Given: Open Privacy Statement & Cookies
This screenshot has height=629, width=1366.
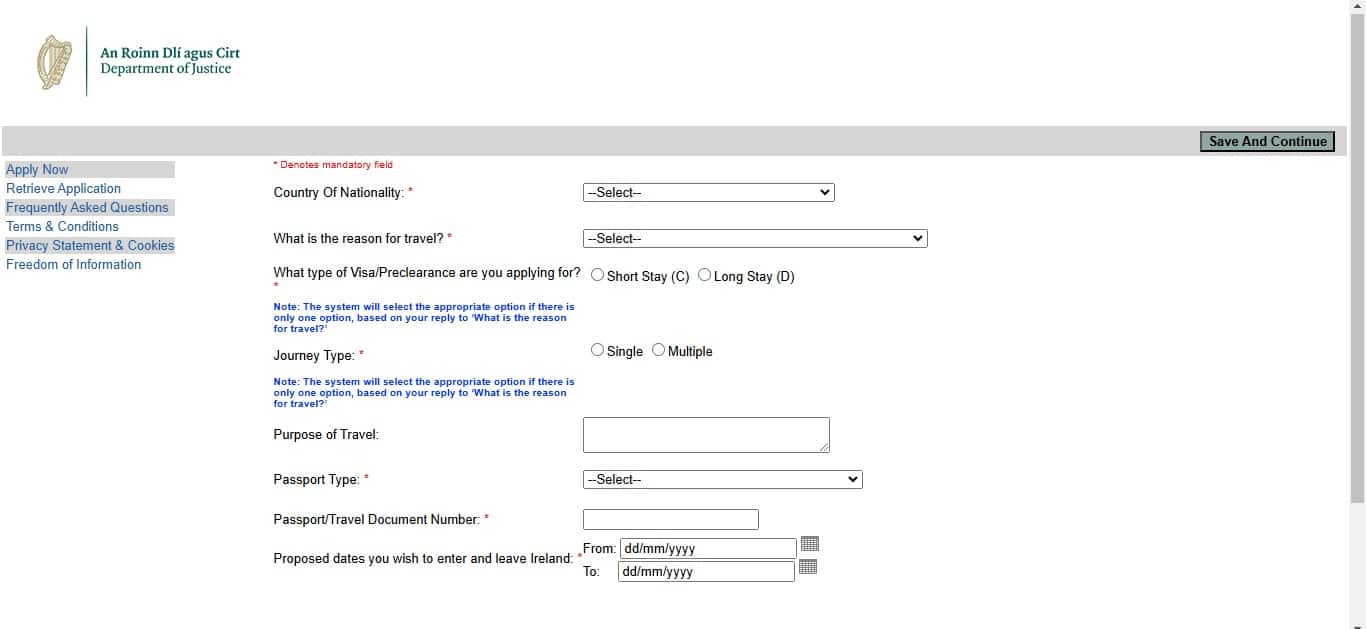Looking at the screenshot, I should pyautogui.click(x=90, y=245).
